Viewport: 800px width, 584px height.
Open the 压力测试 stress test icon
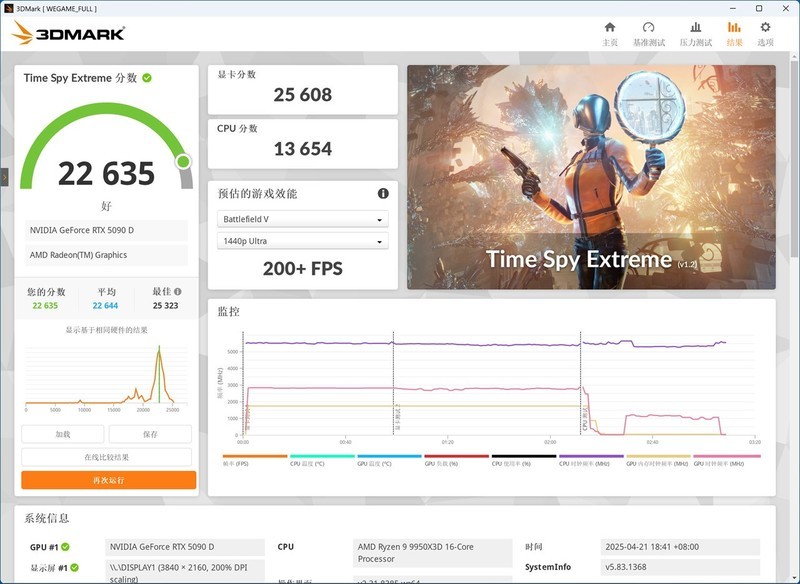[696, 28]
